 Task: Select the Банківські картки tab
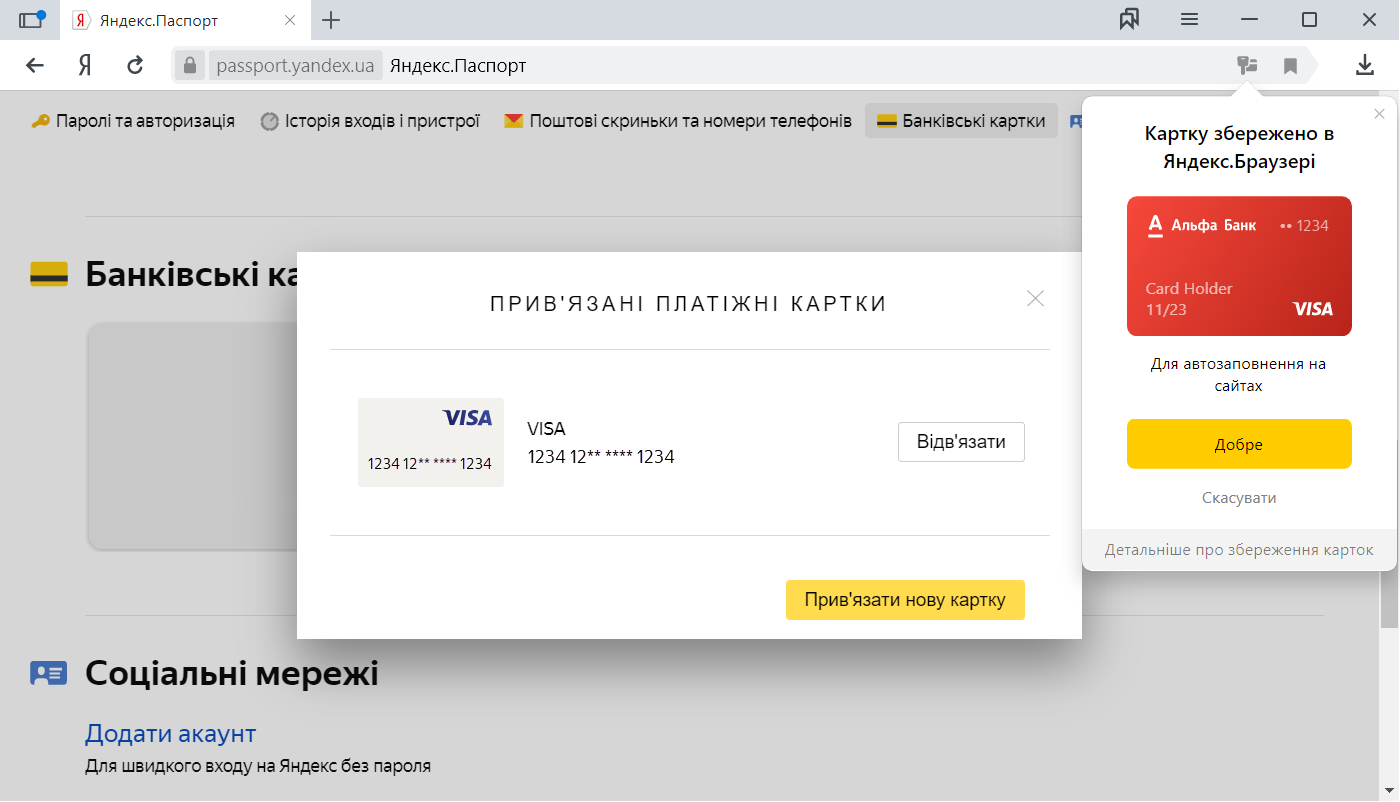tap(961, 121)
